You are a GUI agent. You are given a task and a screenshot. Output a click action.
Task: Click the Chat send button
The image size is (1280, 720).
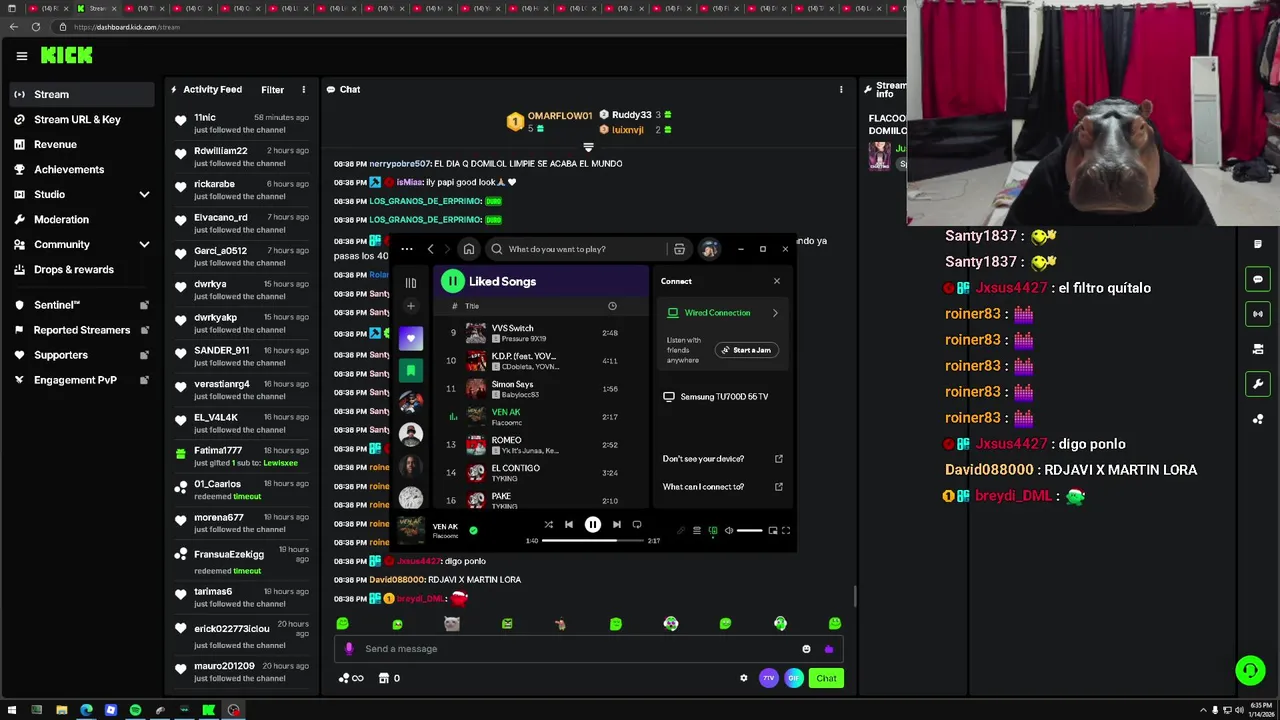point(826,678)
